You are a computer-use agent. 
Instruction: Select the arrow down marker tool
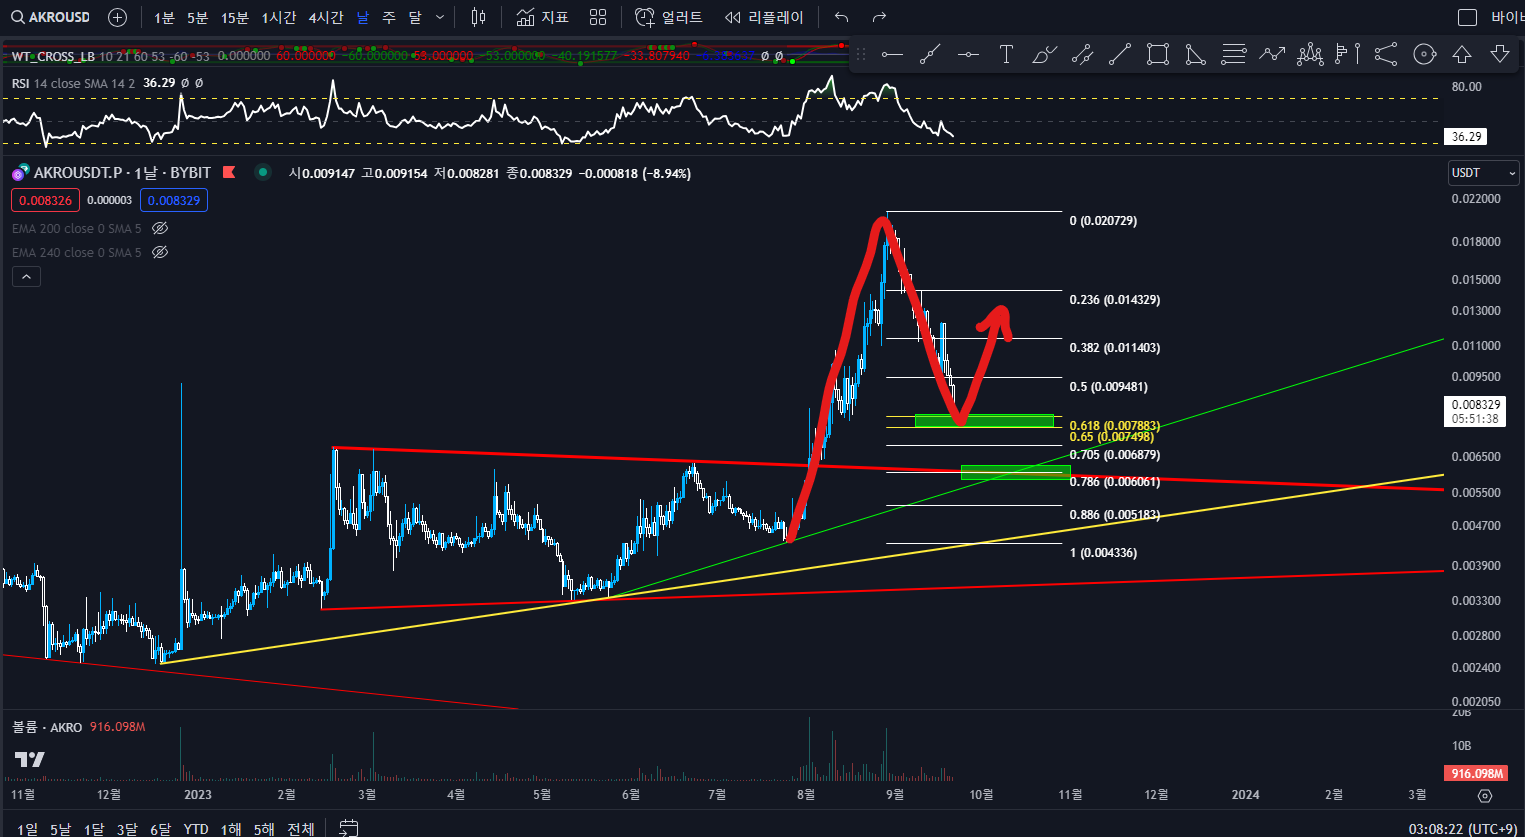[x=1500, y=54]
